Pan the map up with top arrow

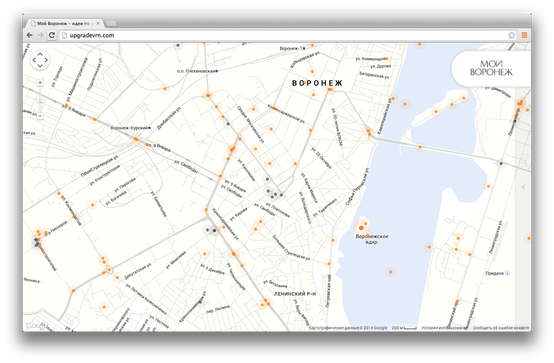click(40, 54)
